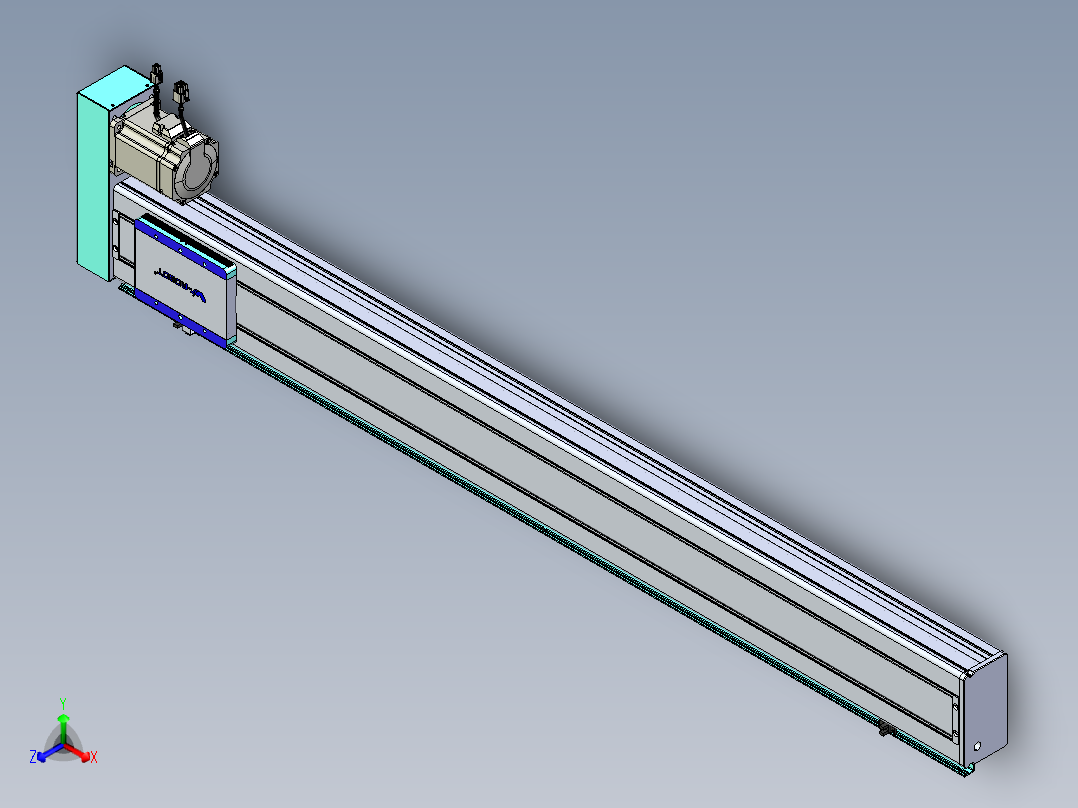The width and height of the screenshot is (1078, 808).
Task: Click the green Y axis arrow on triad
Action: point(63,720)
